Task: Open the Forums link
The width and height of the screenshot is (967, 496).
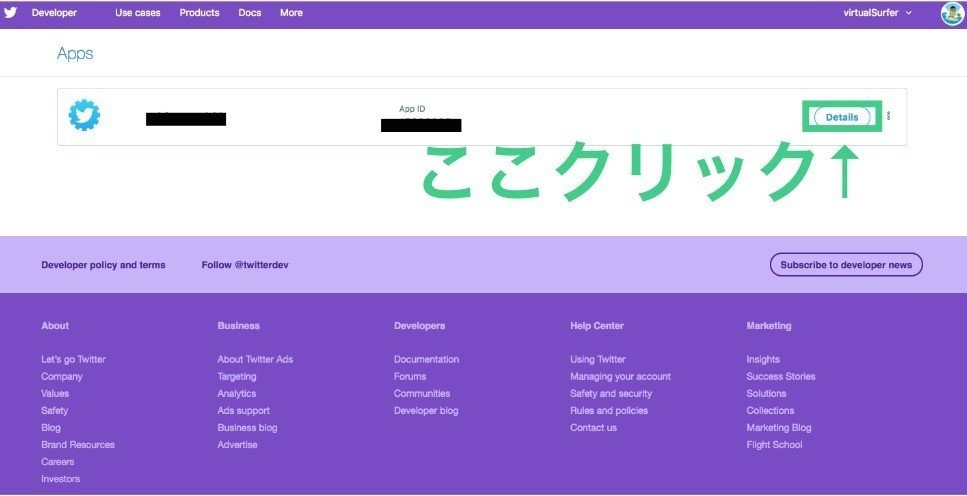Action: point(410,376)
